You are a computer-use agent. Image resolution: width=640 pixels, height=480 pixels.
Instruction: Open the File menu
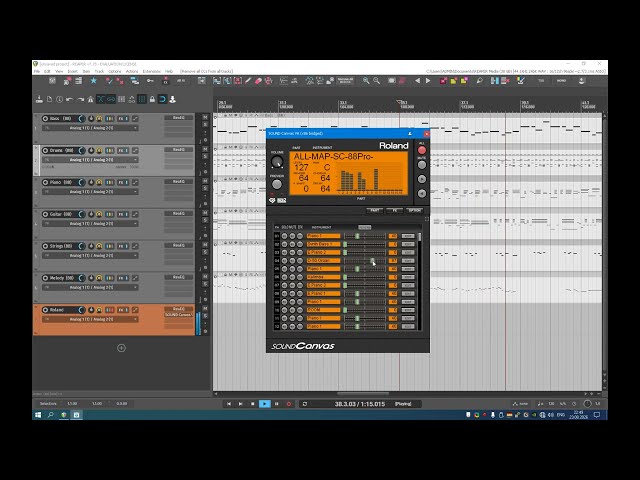pyautogui.click(x=37, y=71)
